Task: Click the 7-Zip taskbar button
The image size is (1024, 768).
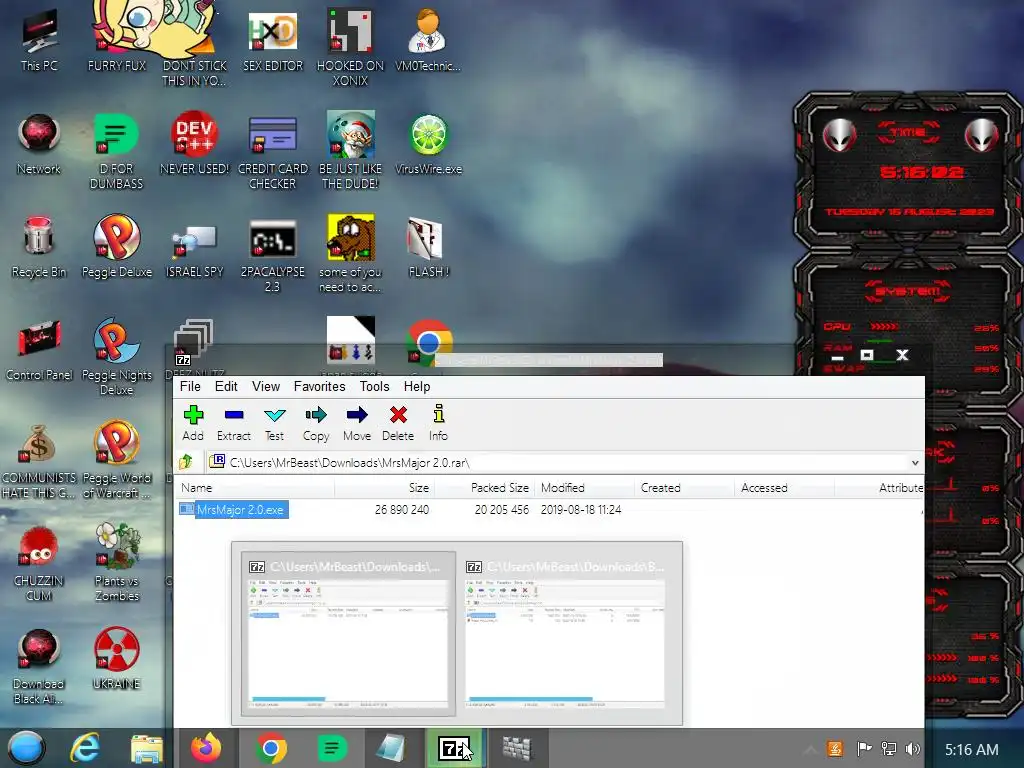Action: pos(455,748)
